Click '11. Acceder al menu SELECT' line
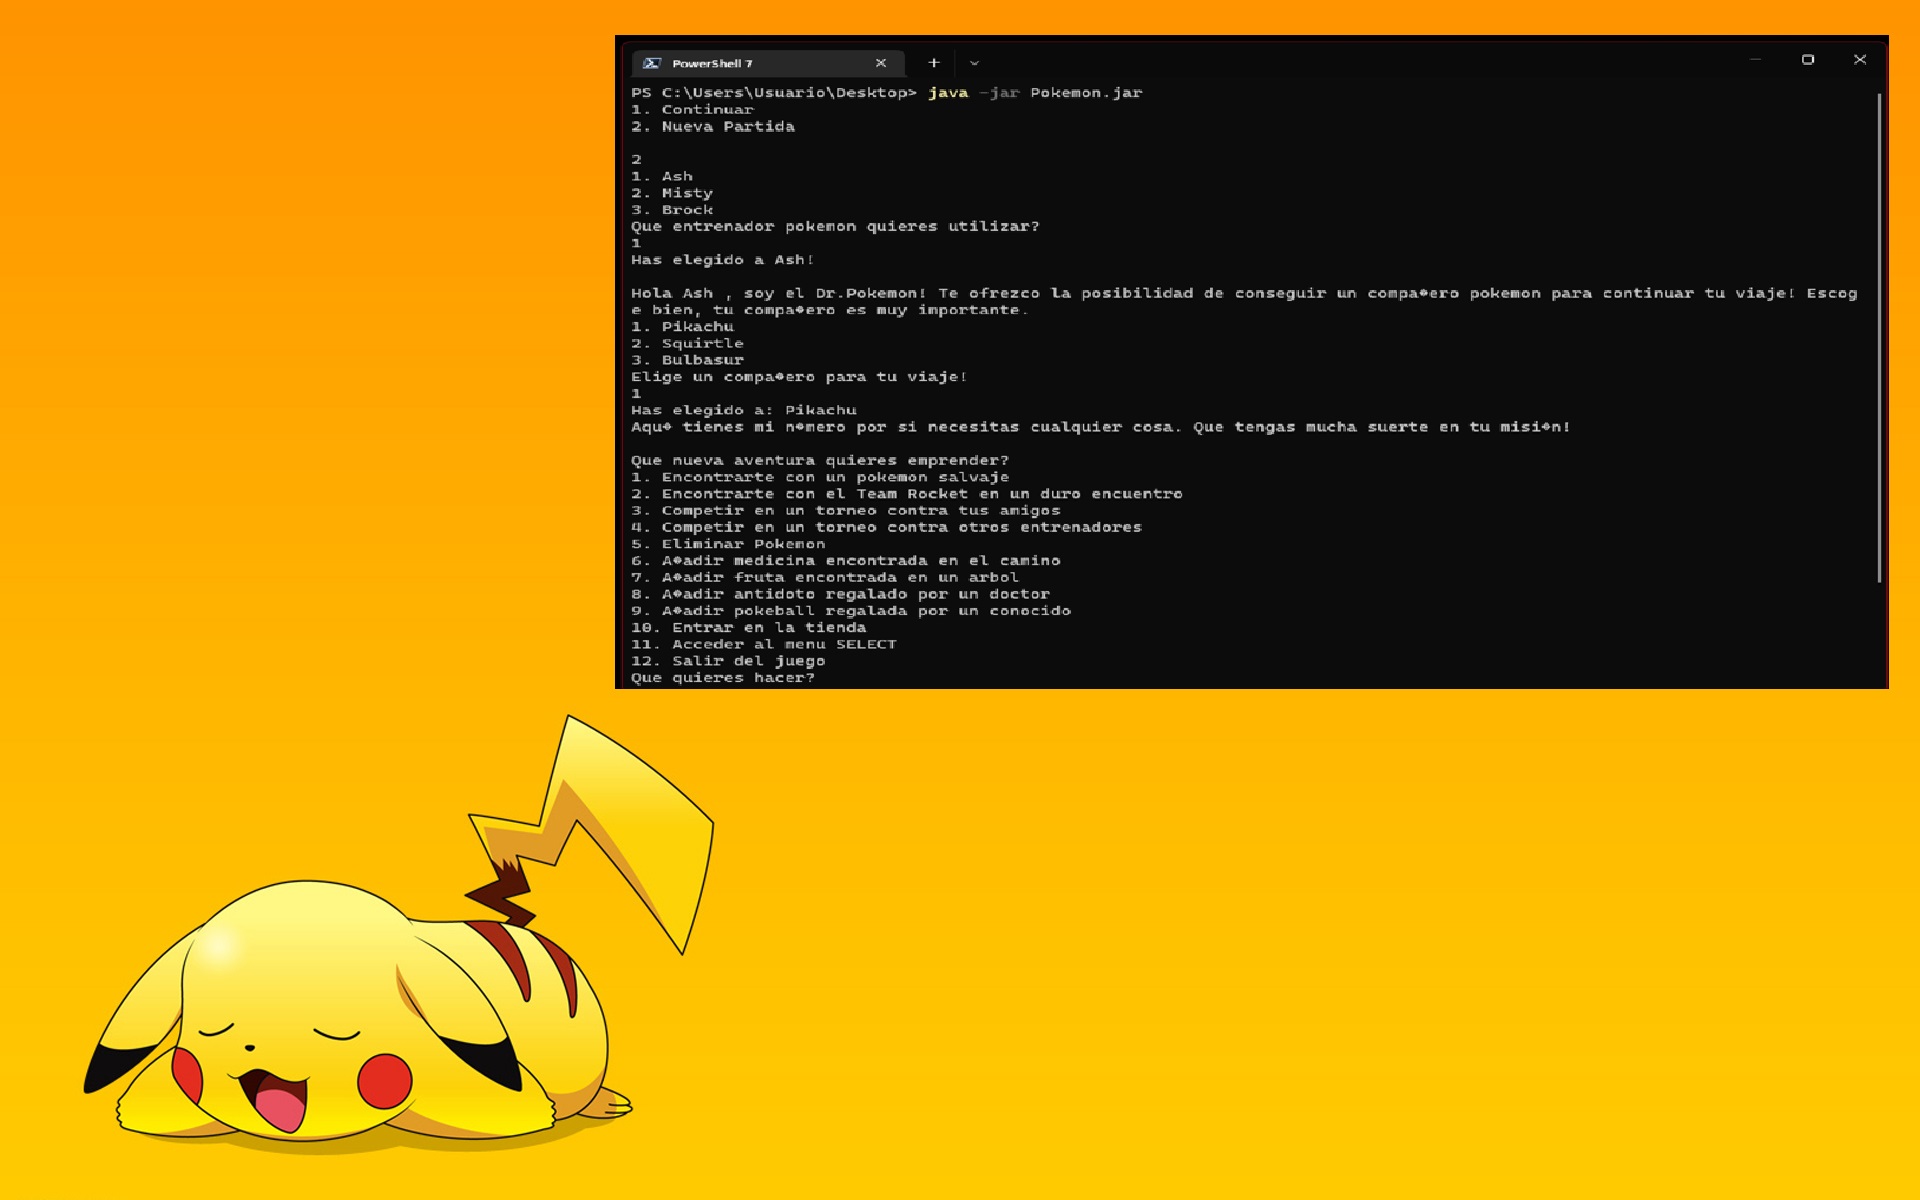The width and height of the screenshot is (1920, 1200). [763, 644]
